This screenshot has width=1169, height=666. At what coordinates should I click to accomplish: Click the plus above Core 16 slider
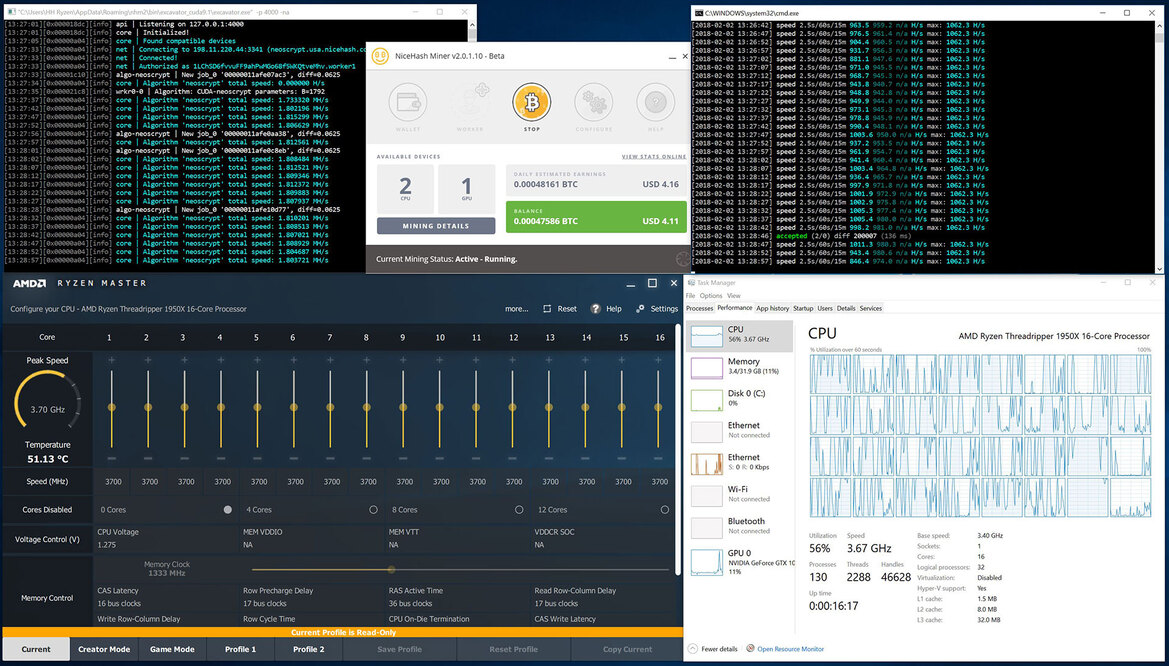[658, 360]
